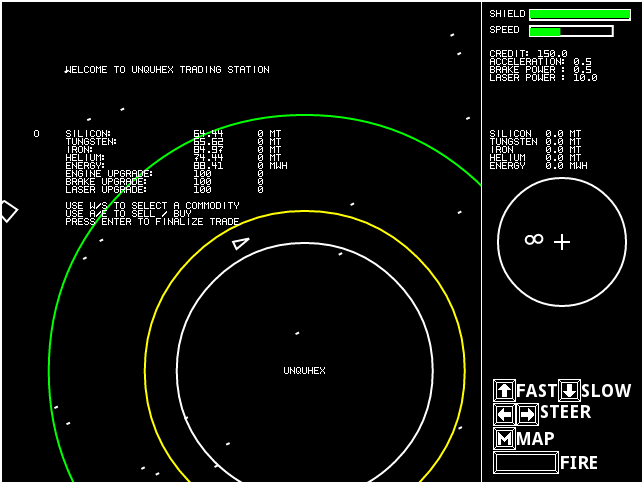644x484 pixels.
Task: Click the LASER POWER 10.0 readout
Action: [x=543, y=78]
